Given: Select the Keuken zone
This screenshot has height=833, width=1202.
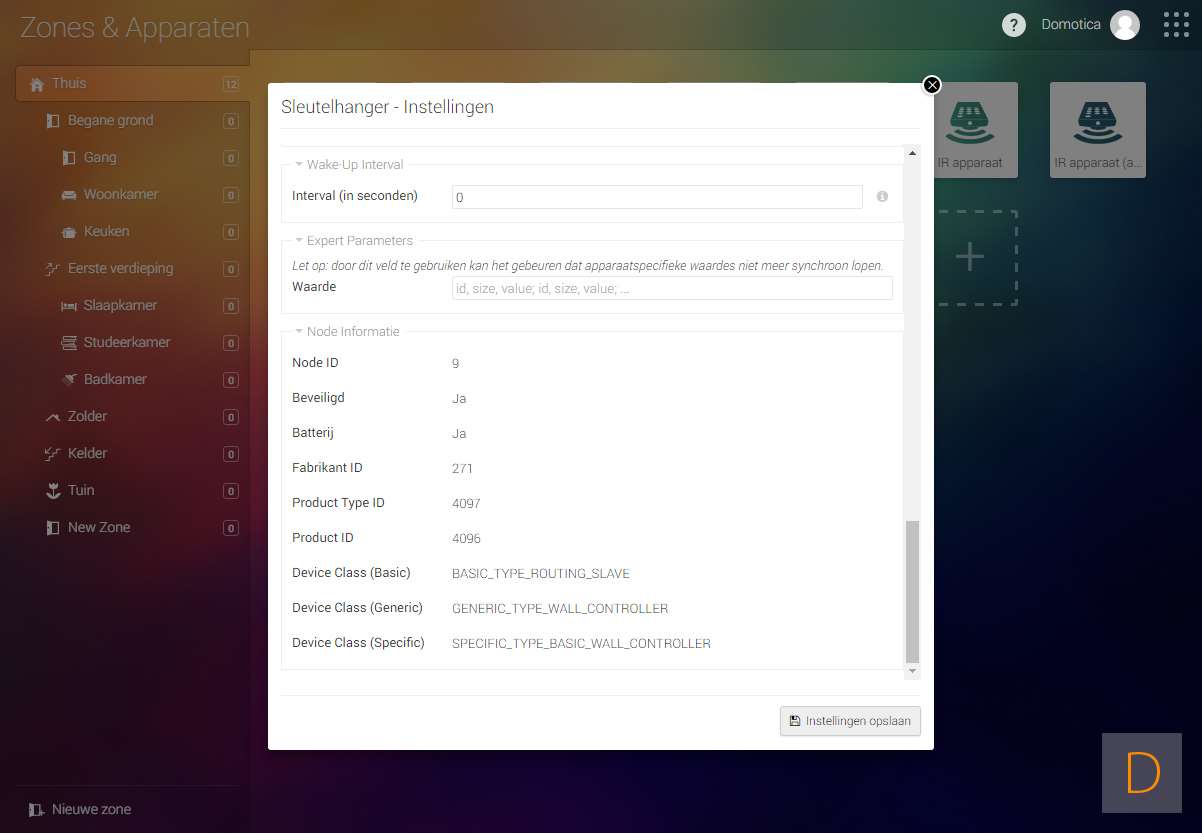Looking at the screenshot, I should tap(106, 231).
